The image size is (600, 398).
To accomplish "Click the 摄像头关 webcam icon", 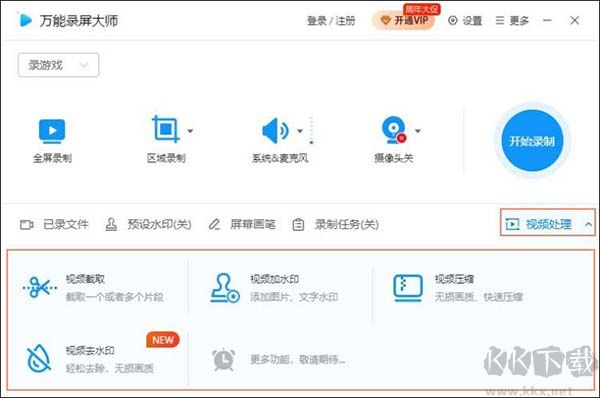I will coord(394,130).
